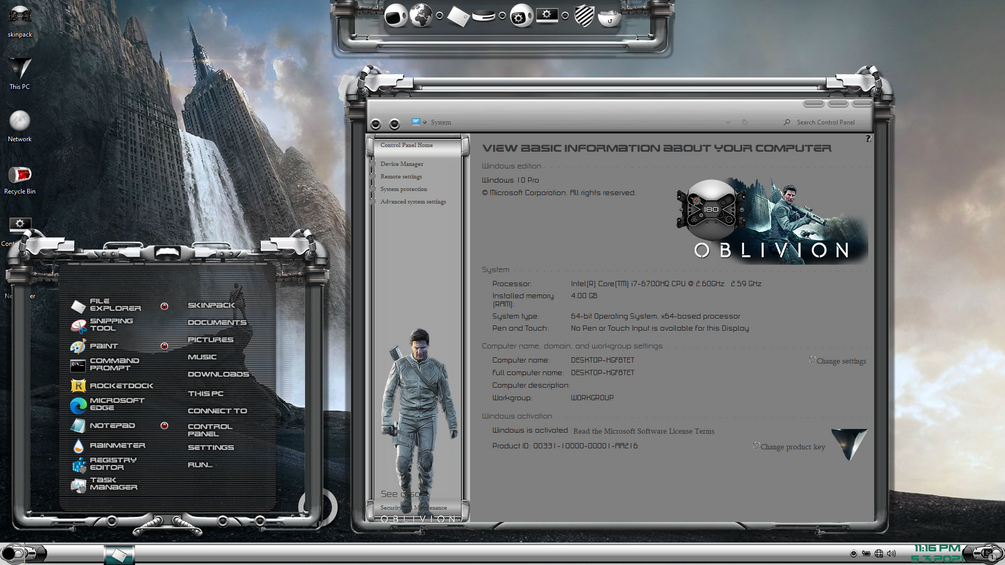Click the monitor with gear dock icon
Image resolution: width=1005 pixels, height=565 pixels.
click(x=547, y=15)
